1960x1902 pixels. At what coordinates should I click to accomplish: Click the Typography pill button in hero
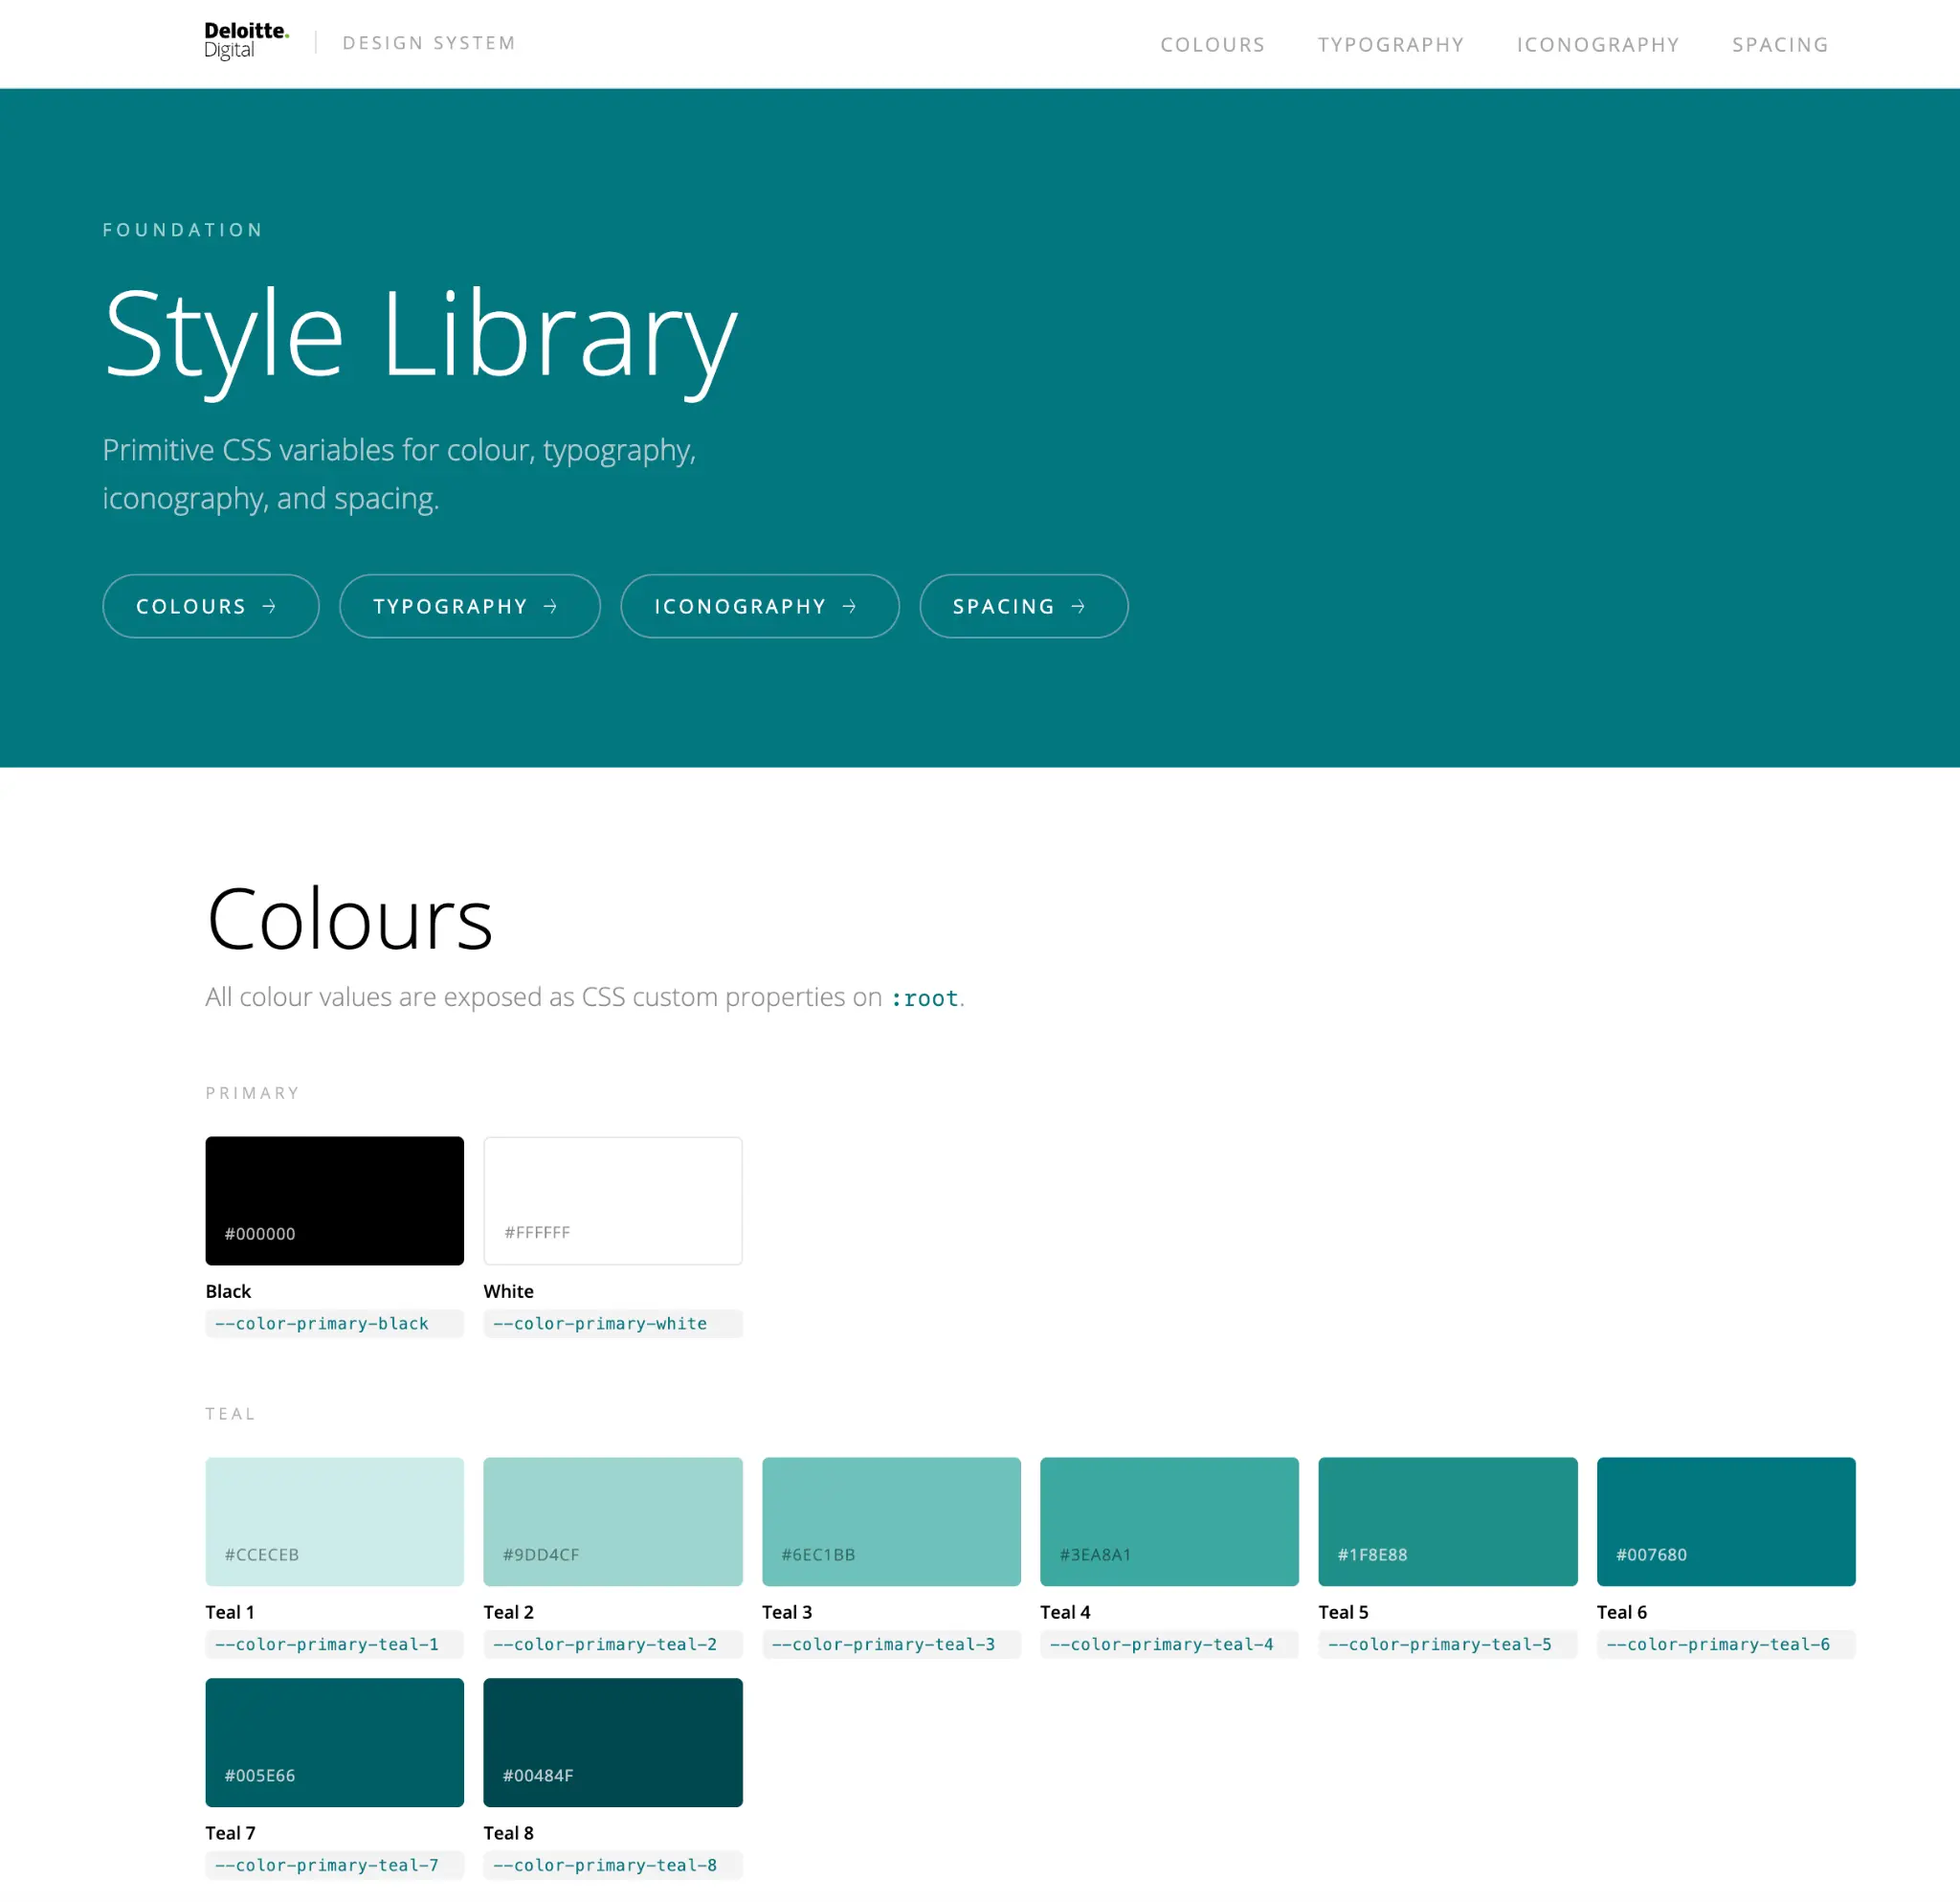(470, 606)
